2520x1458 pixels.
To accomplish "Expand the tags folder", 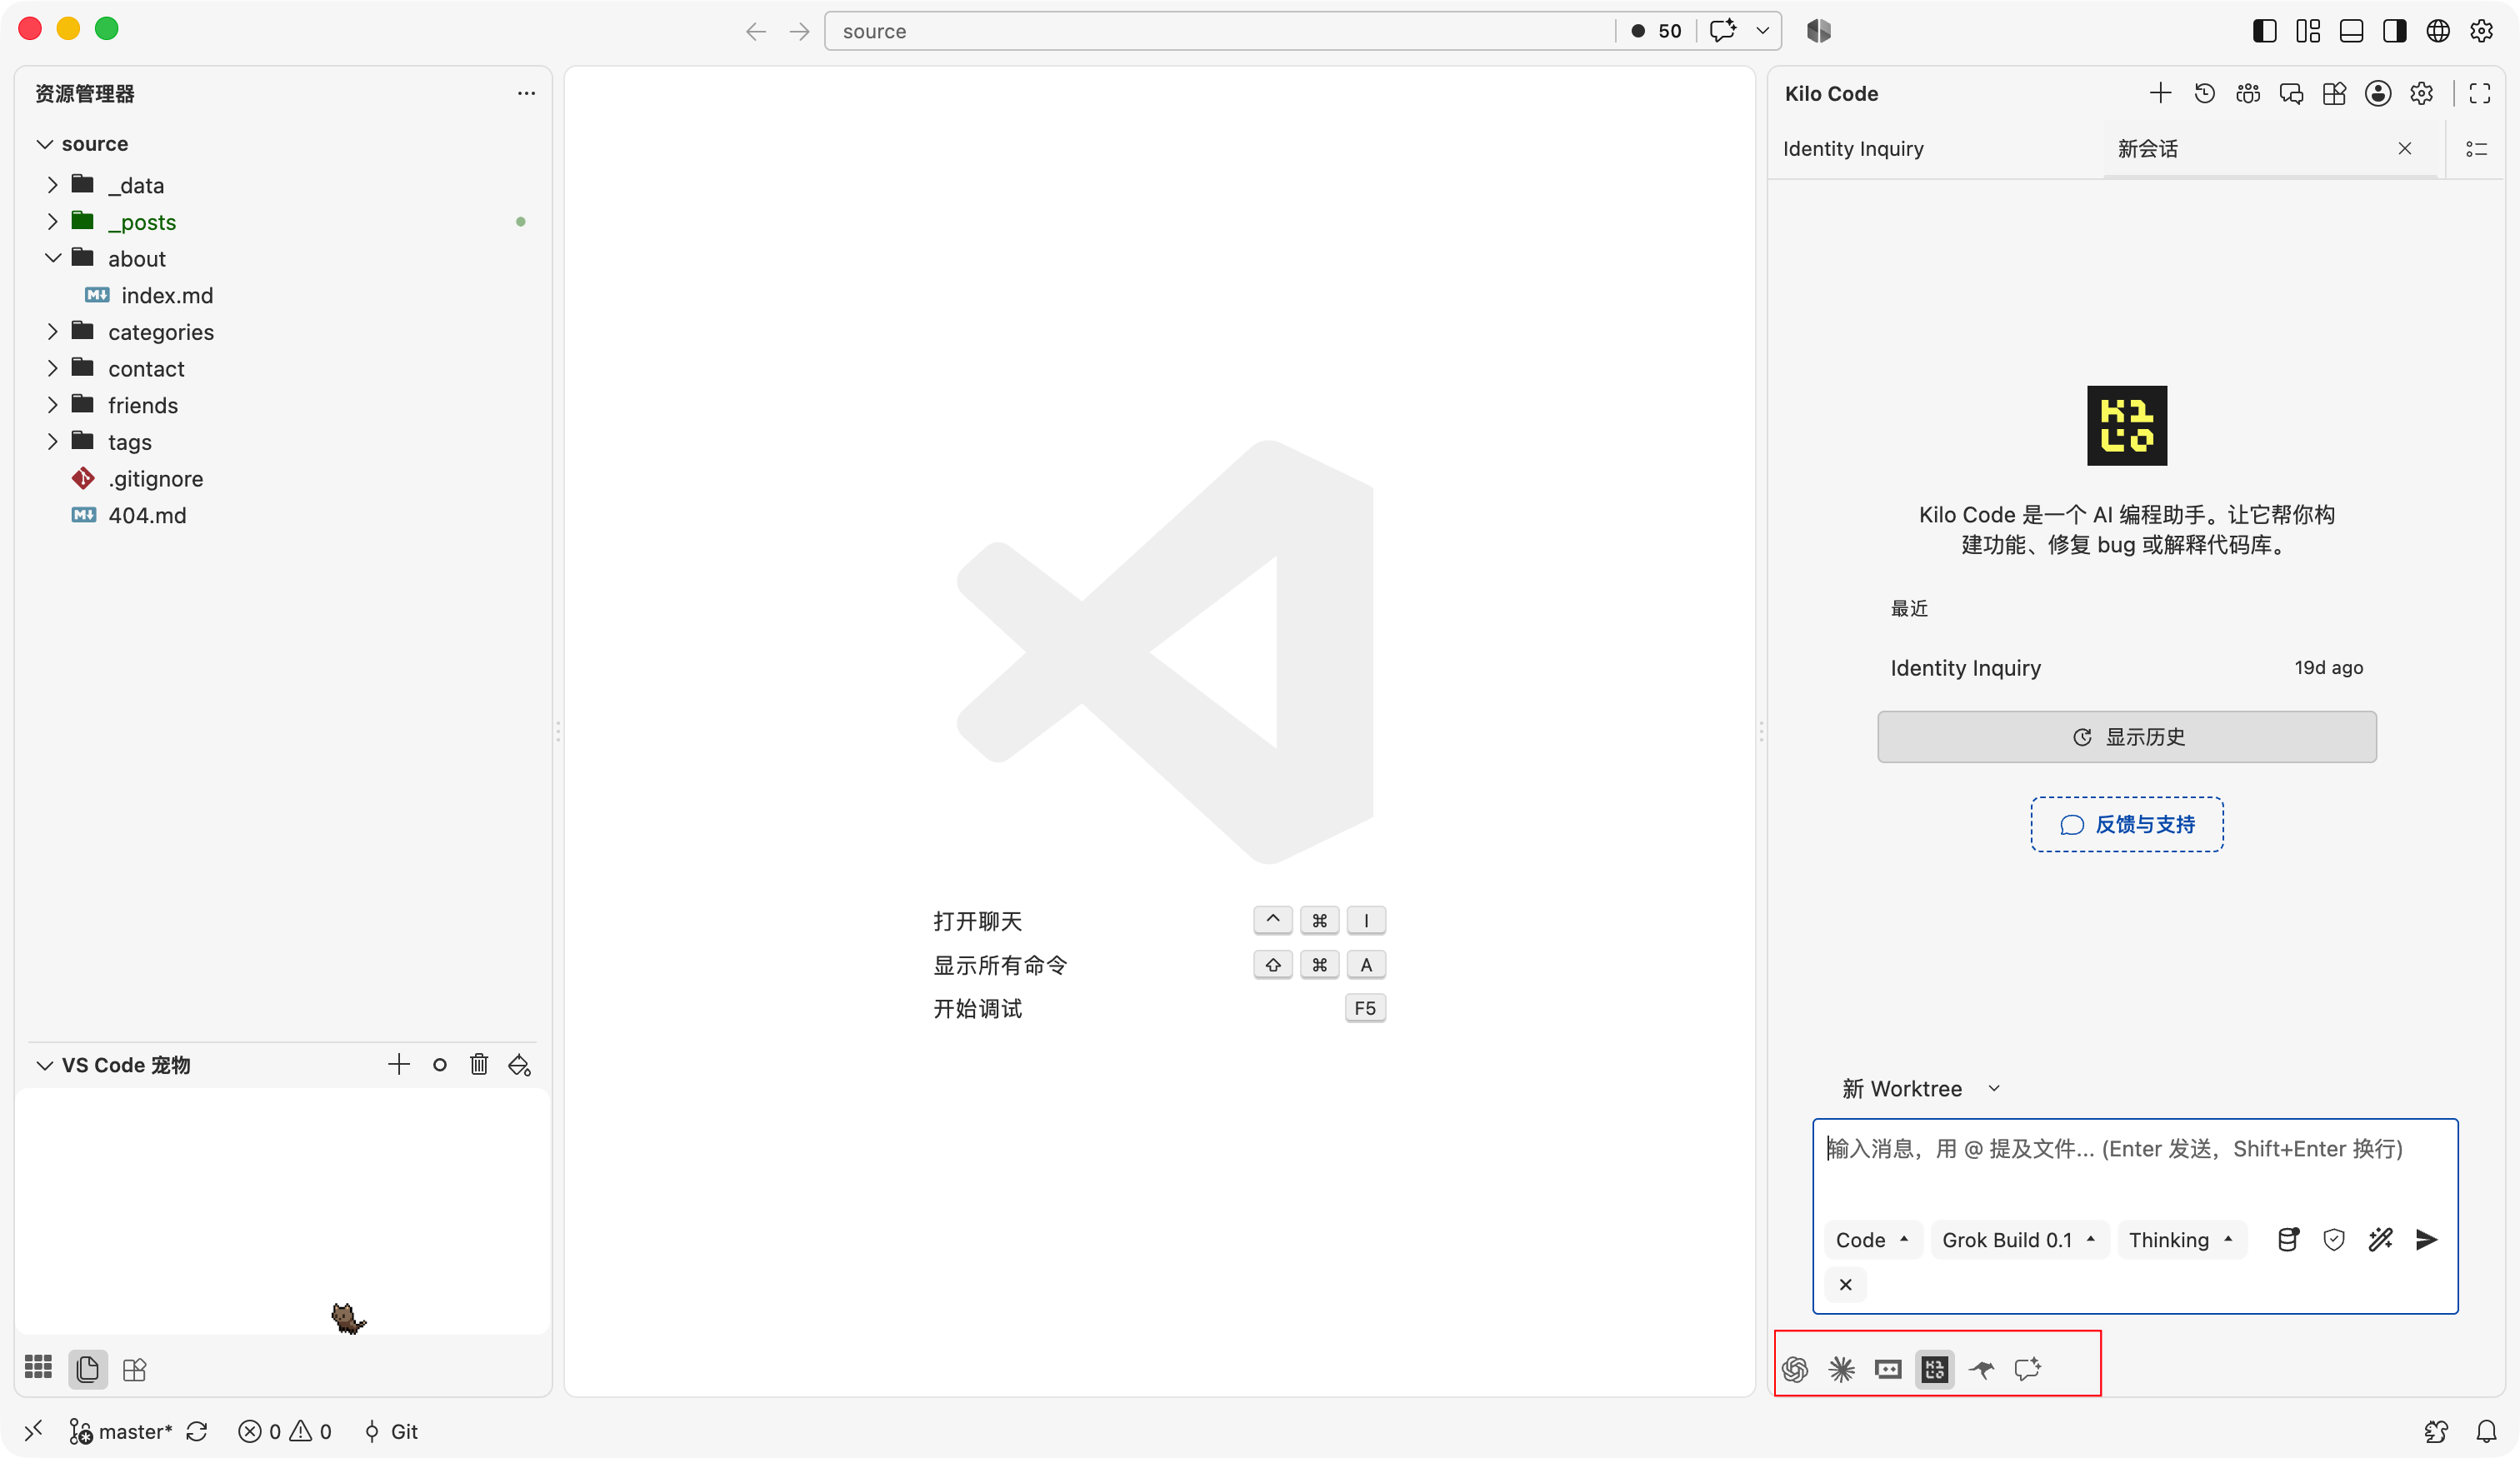I will [x=53, y=442].
